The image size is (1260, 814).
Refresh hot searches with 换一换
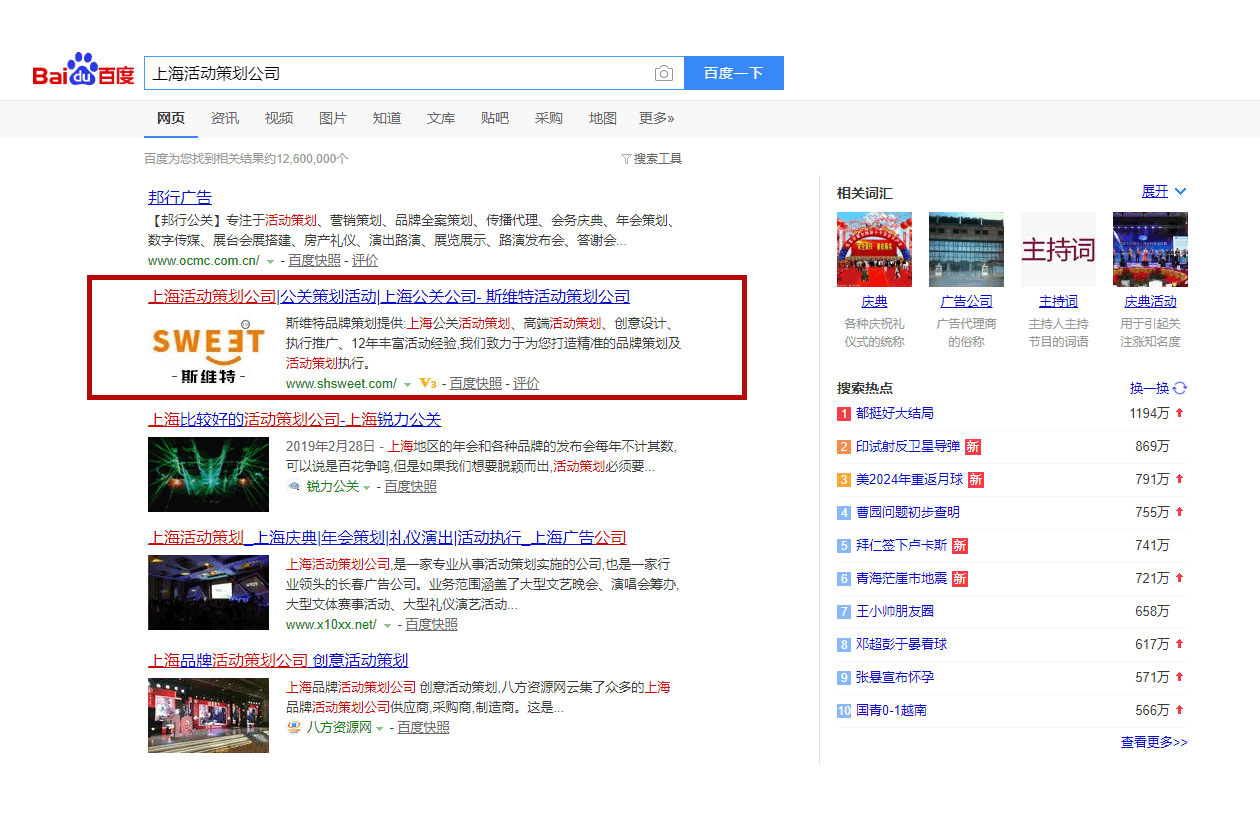tap(1158, 388)
